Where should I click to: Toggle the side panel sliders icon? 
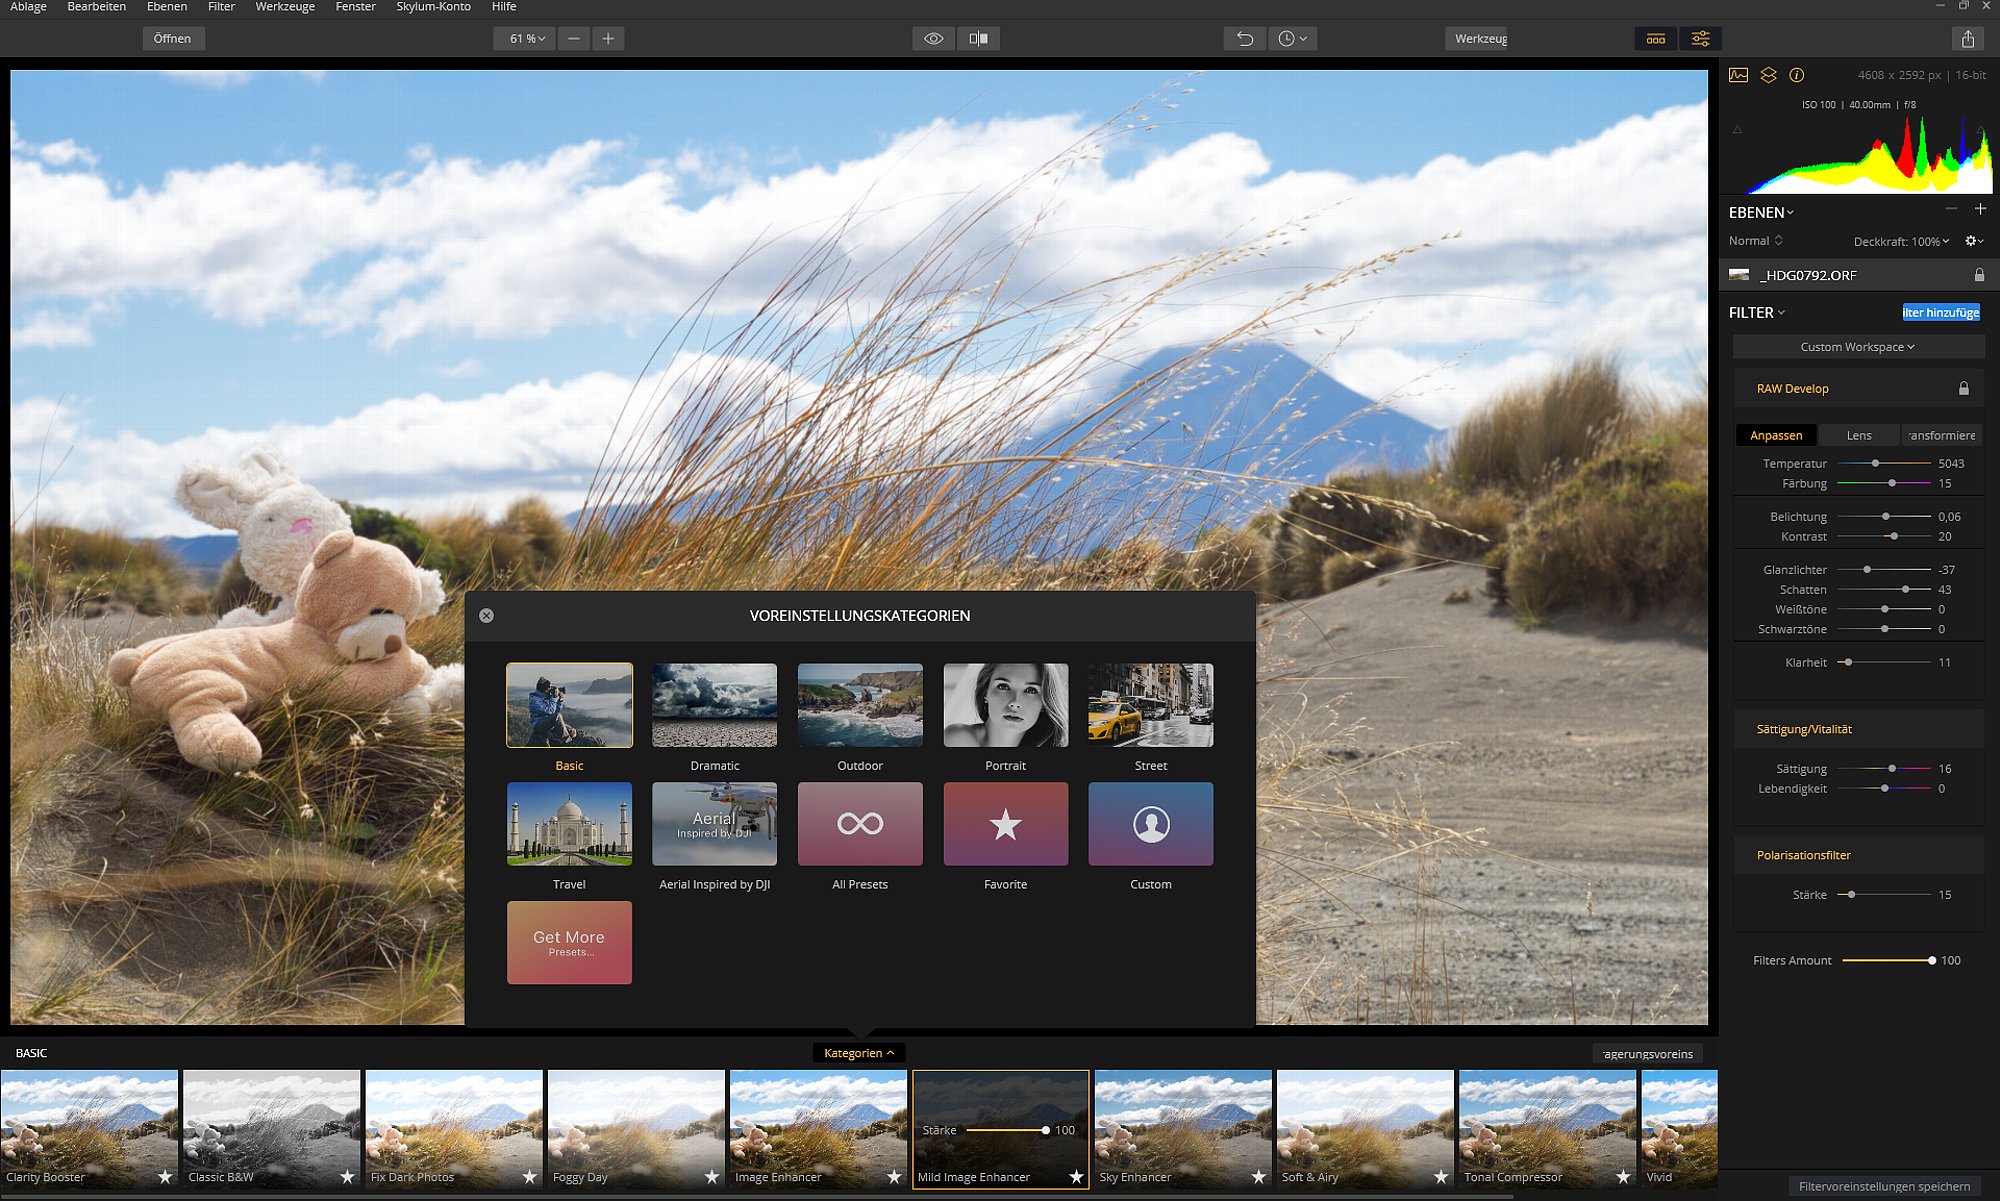coord(1700,39)
